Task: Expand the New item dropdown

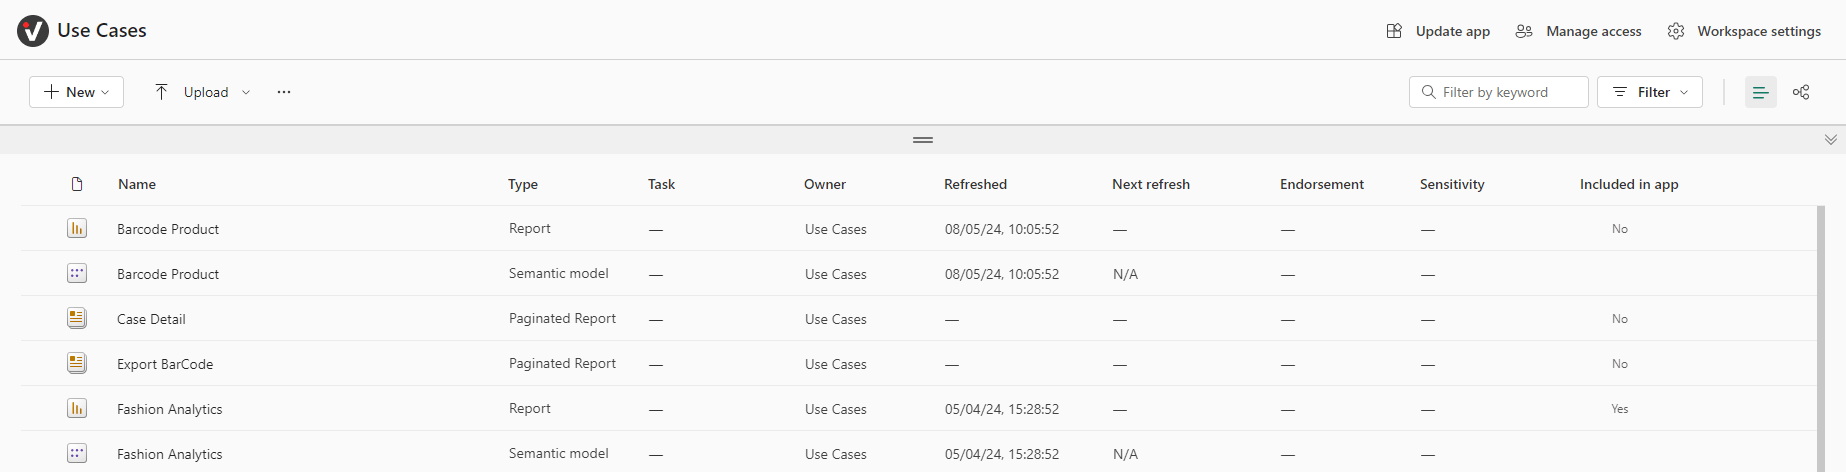Action: tap(77, 92)
